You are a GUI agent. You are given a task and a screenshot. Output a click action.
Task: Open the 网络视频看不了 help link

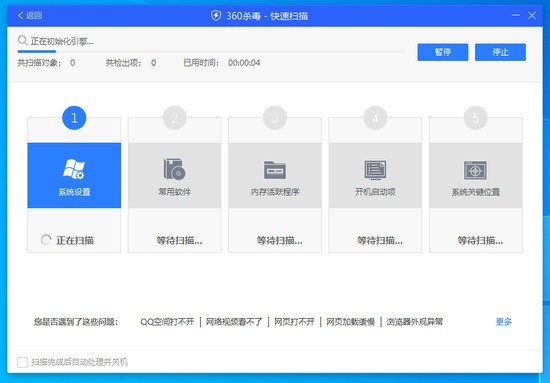(x=234, y=322)
